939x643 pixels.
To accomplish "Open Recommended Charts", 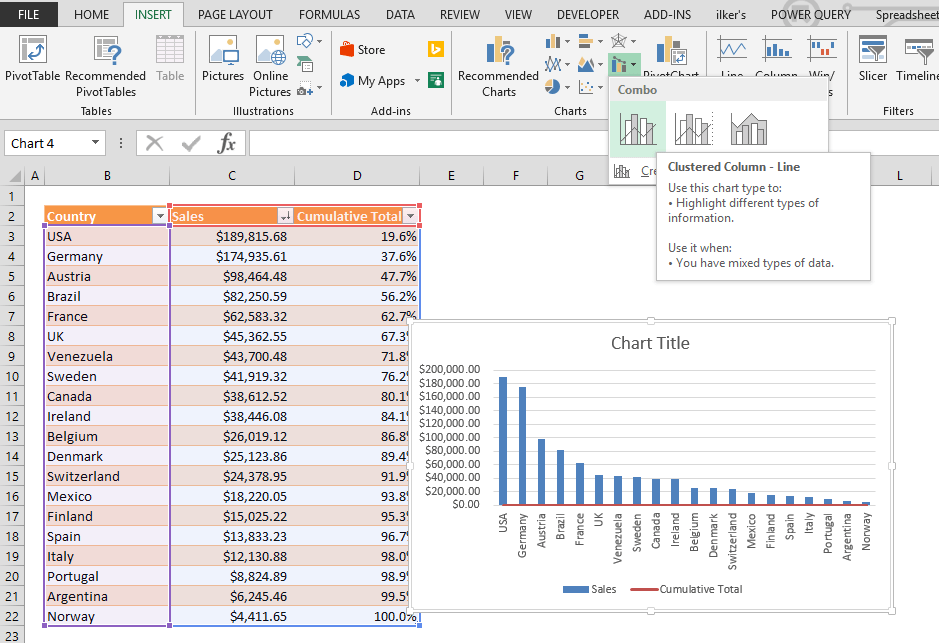I will point(498,66).
